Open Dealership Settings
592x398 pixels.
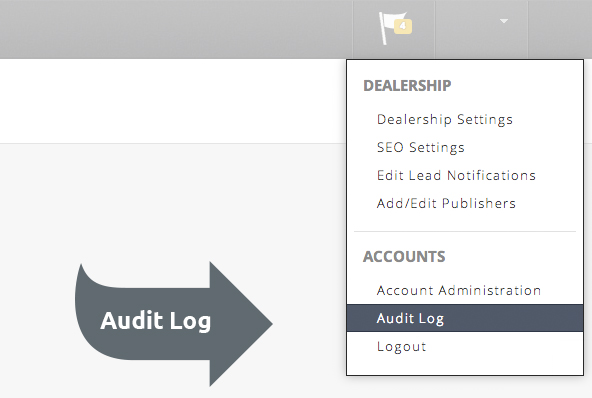(x=445, y=119)
